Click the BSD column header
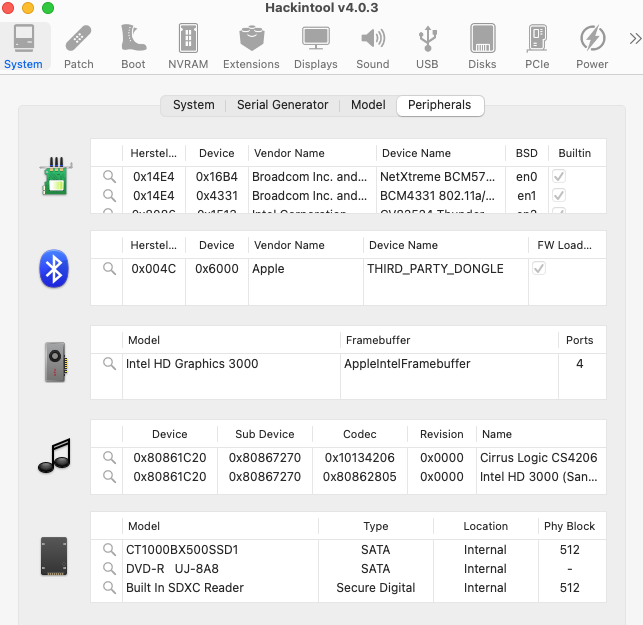The height and width of the screenshot is (625, 643). (527, 153)
